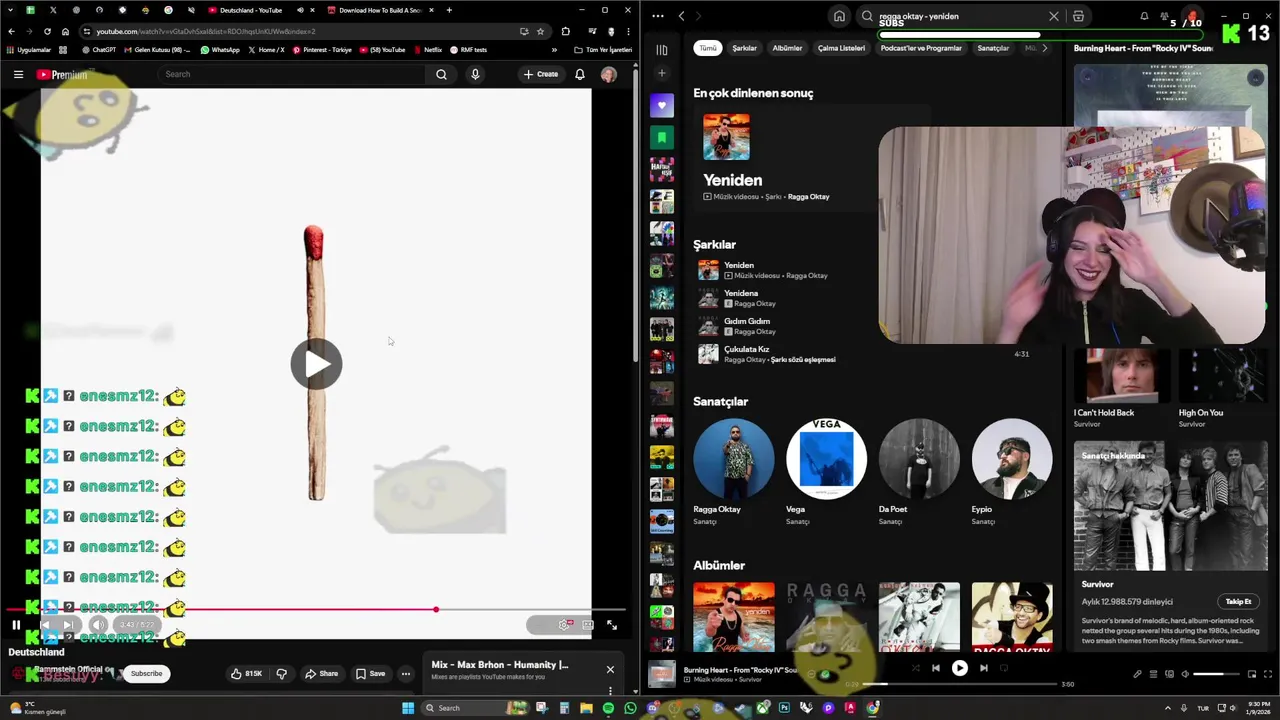Screen dimensions: 1280x720
Task: Share the Deutschland video
Action: click(321, 674)
